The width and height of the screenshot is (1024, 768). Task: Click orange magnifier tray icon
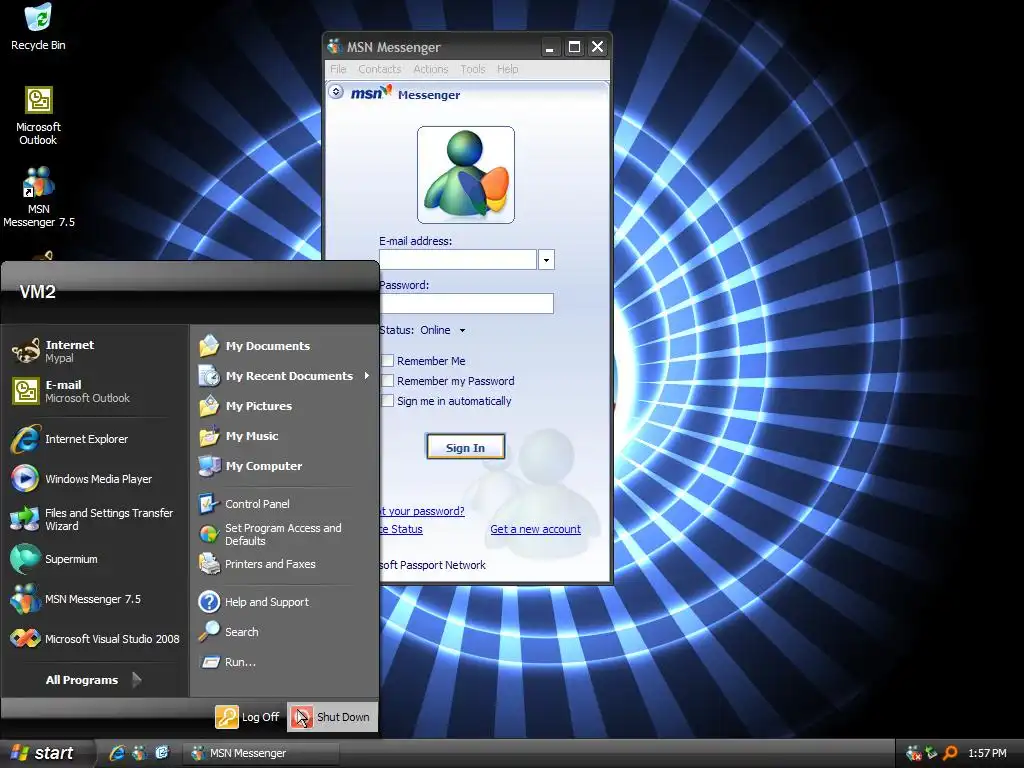[951, 753]
